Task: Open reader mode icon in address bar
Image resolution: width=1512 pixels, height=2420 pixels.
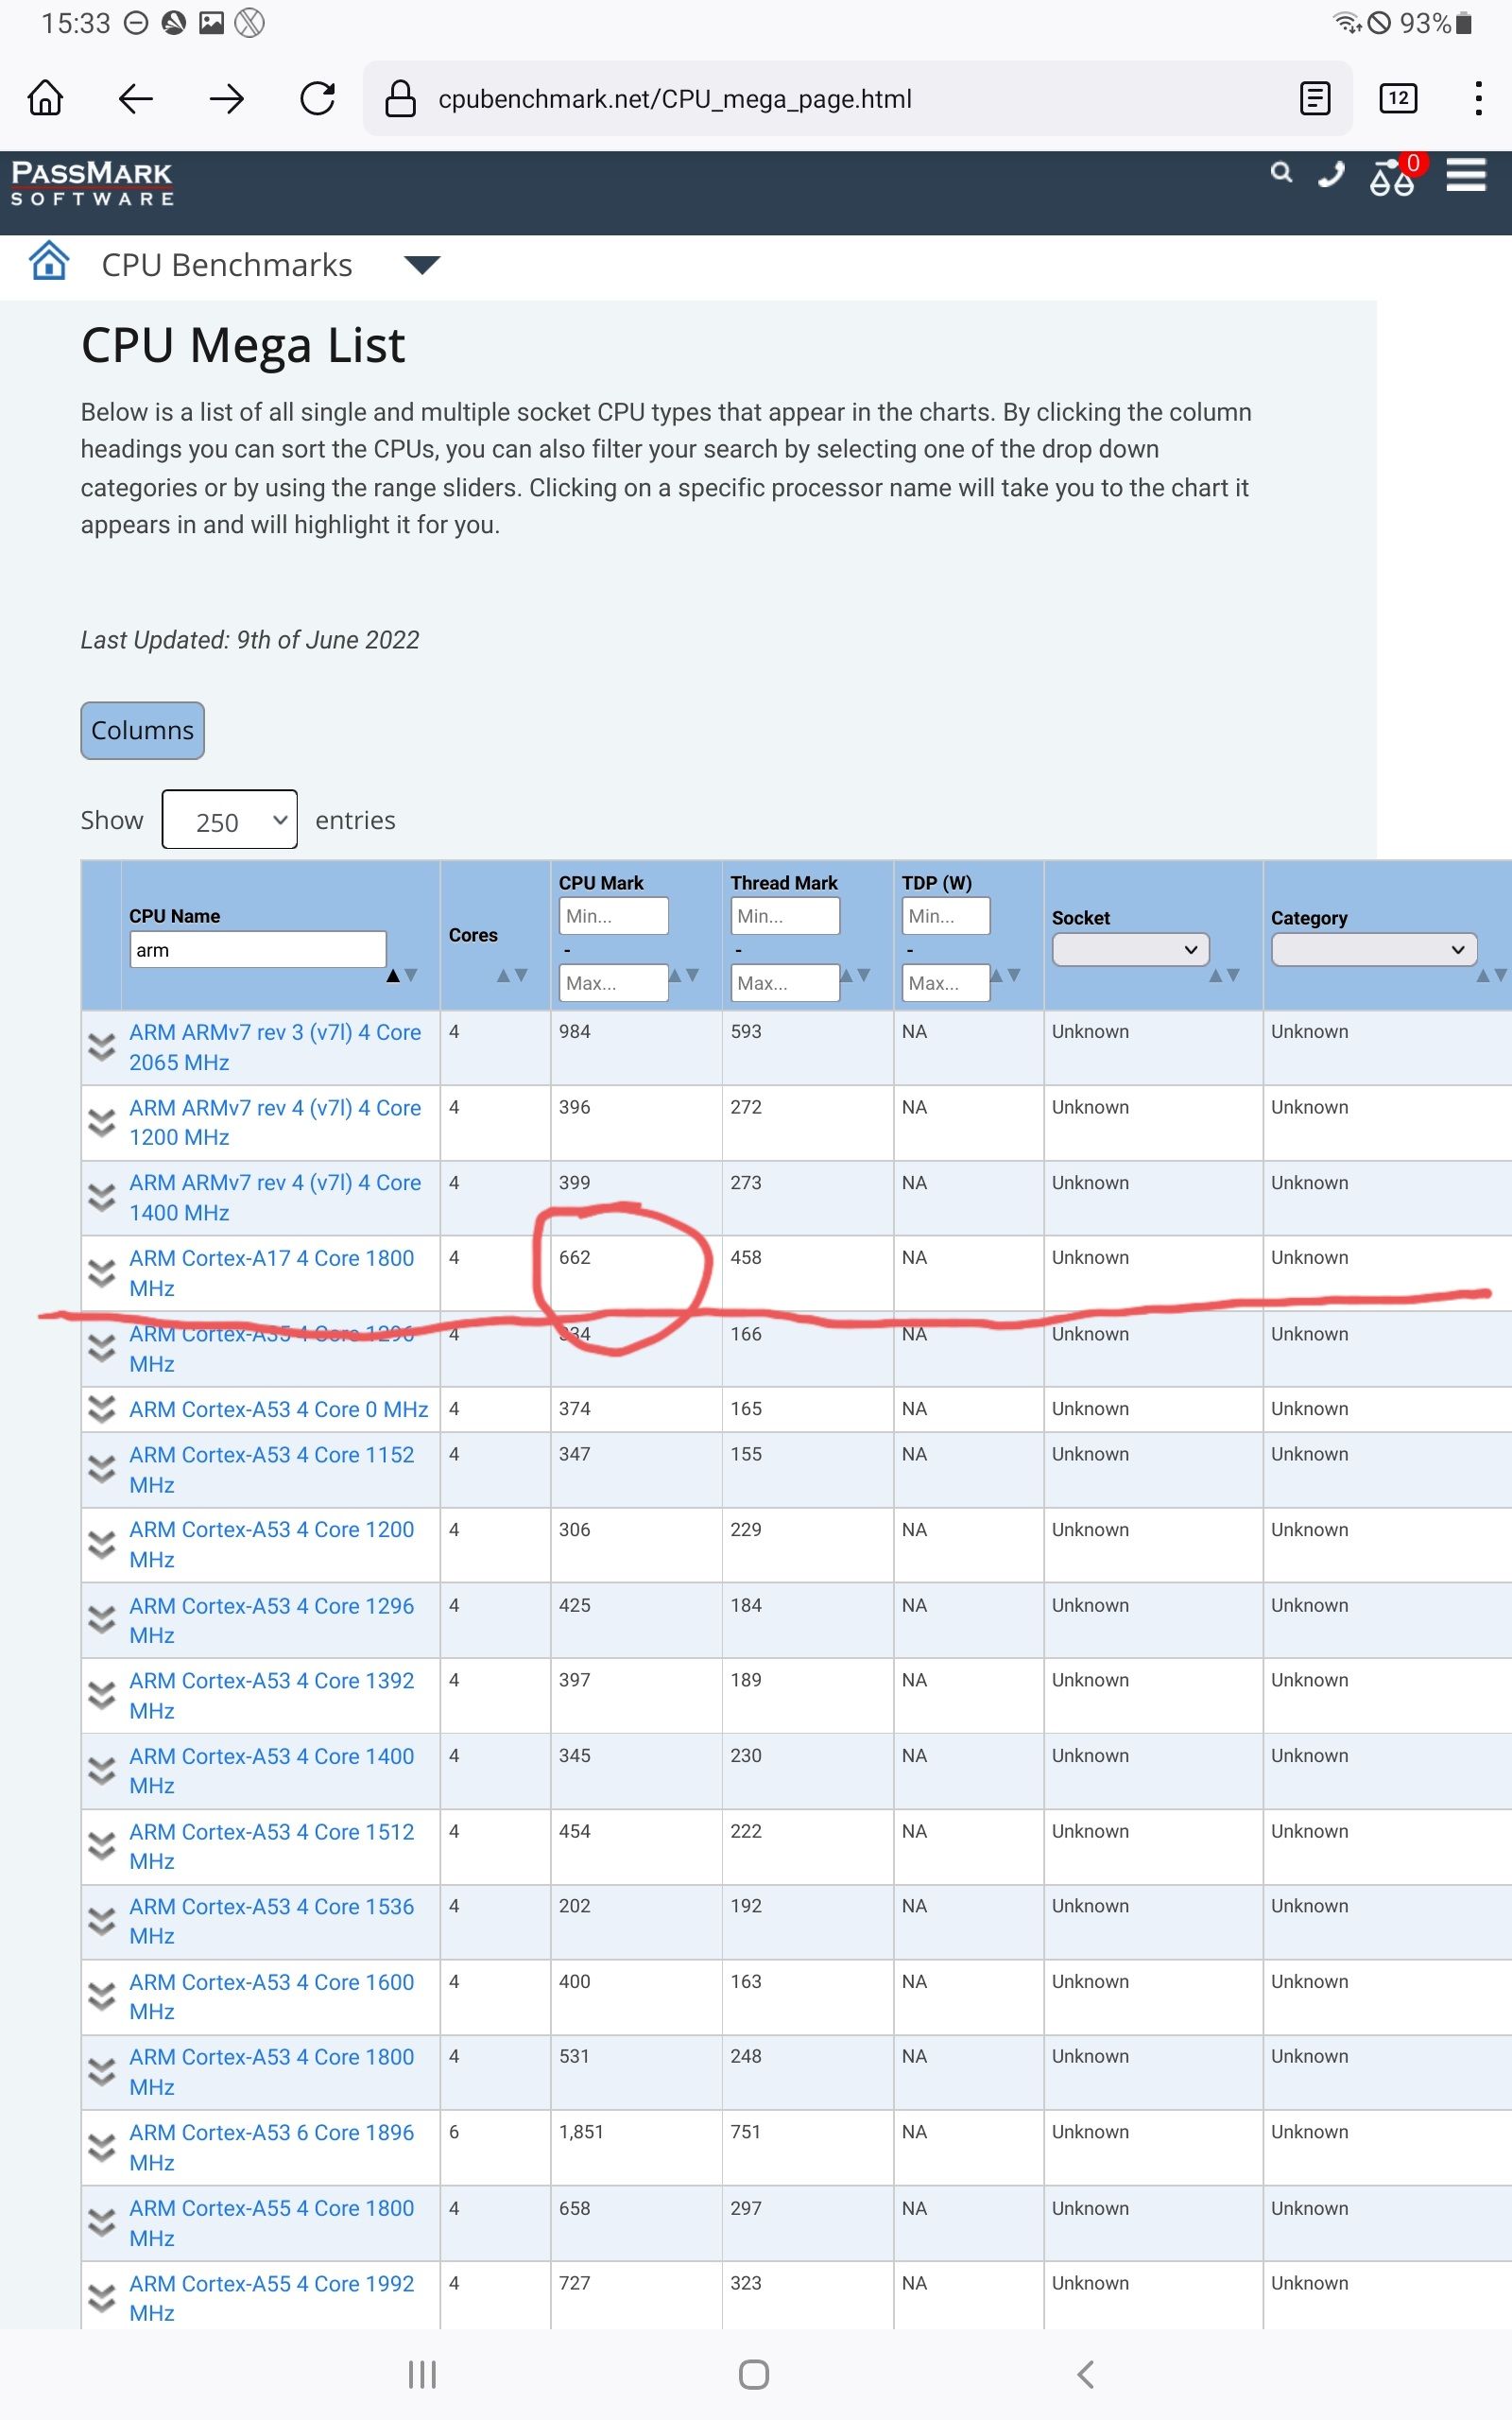Action: [1315, 98]
